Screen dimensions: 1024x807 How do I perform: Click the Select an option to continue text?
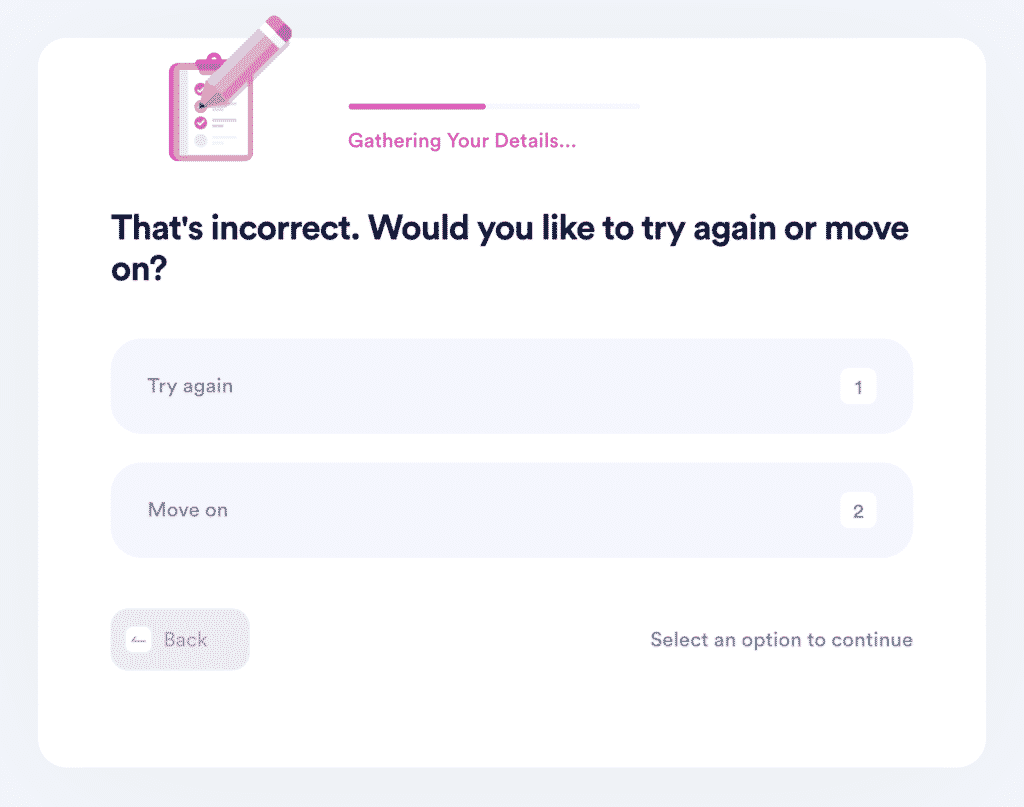(x=781, y=640)
